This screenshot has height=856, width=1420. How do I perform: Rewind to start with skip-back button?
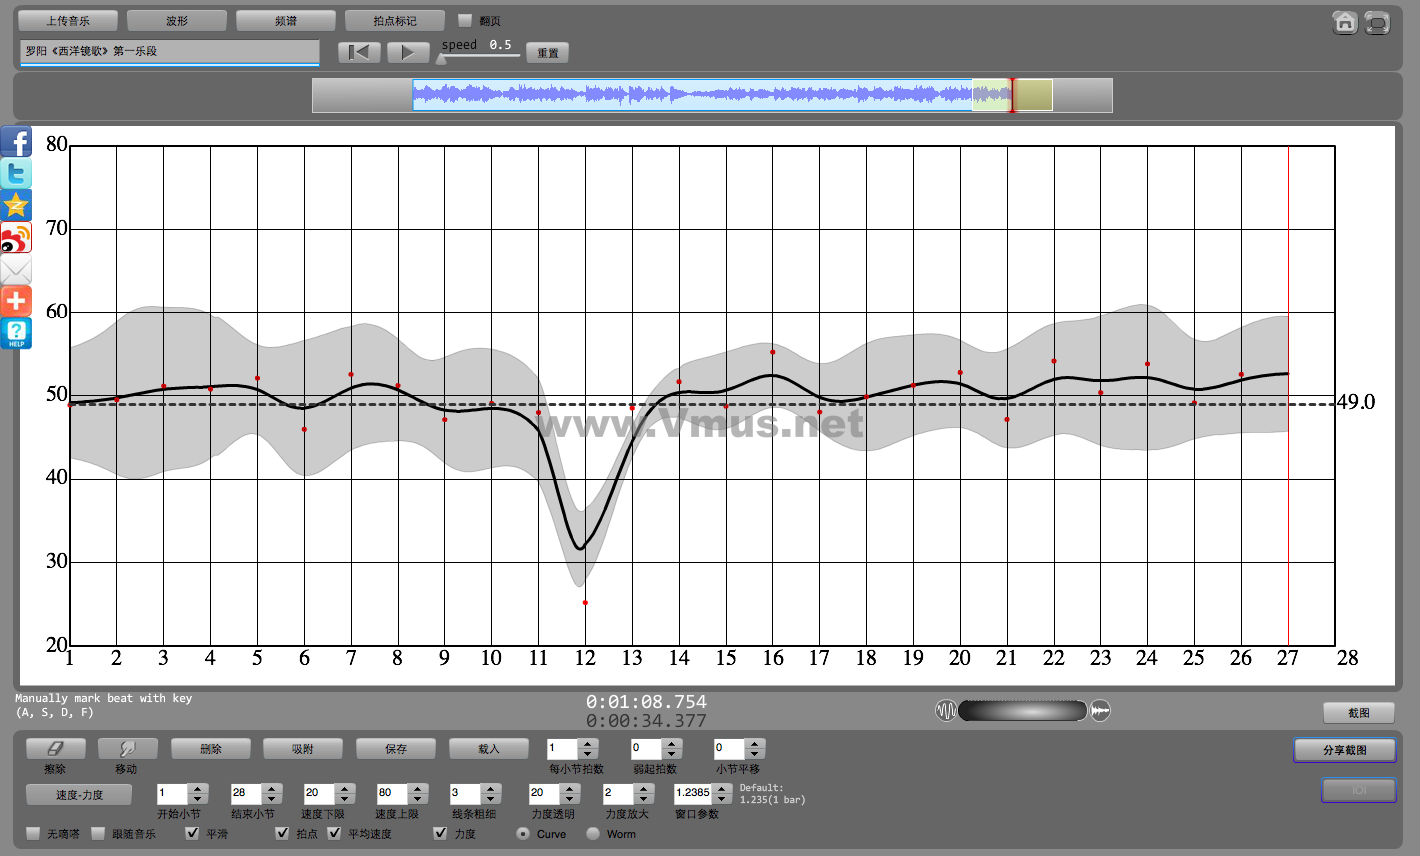(358, 52)
